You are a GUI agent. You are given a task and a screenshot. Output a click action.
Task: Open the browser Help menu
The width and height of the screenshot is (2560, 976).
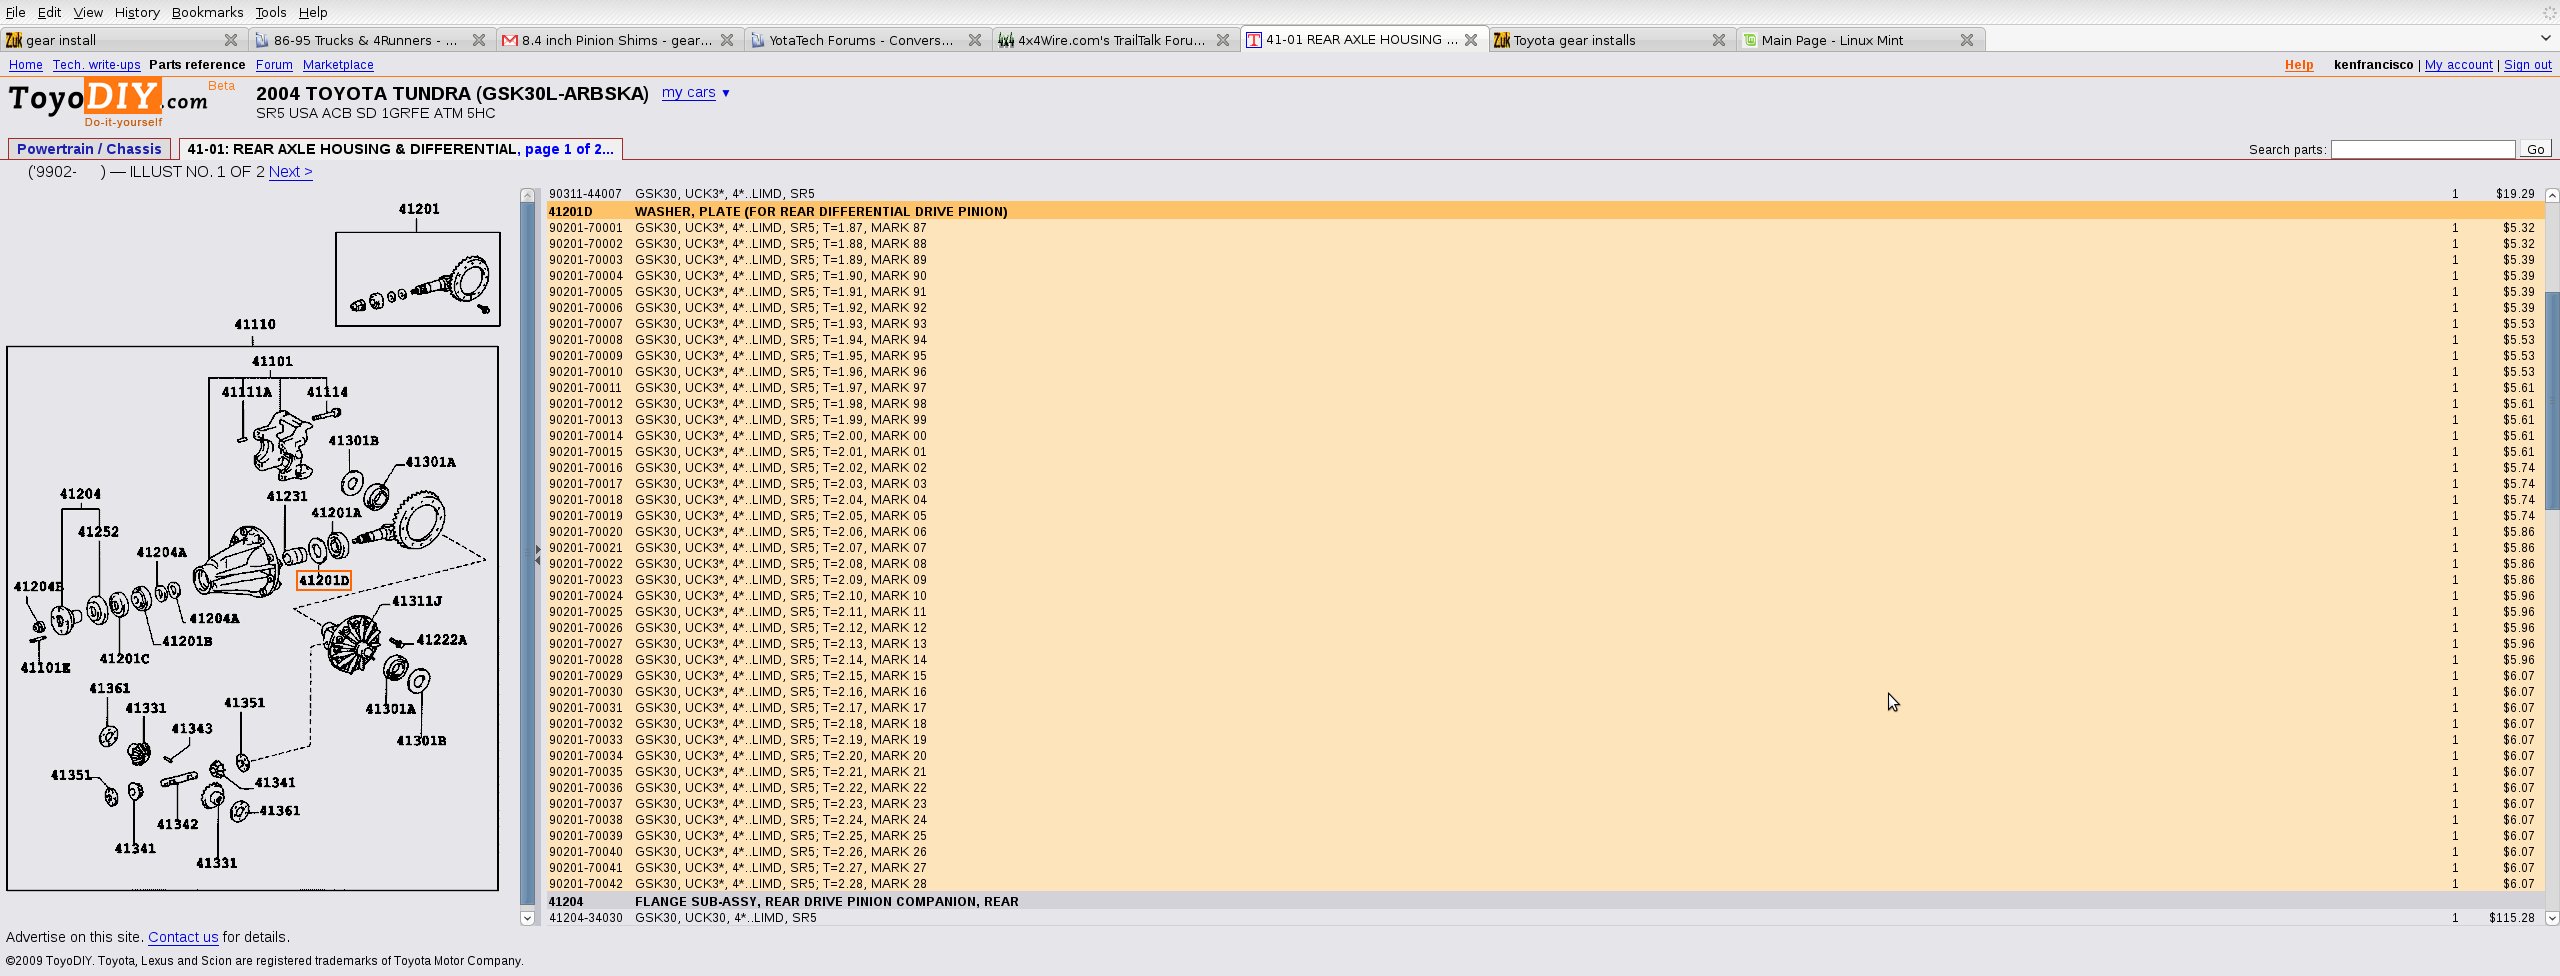click(x=313, y=12)
